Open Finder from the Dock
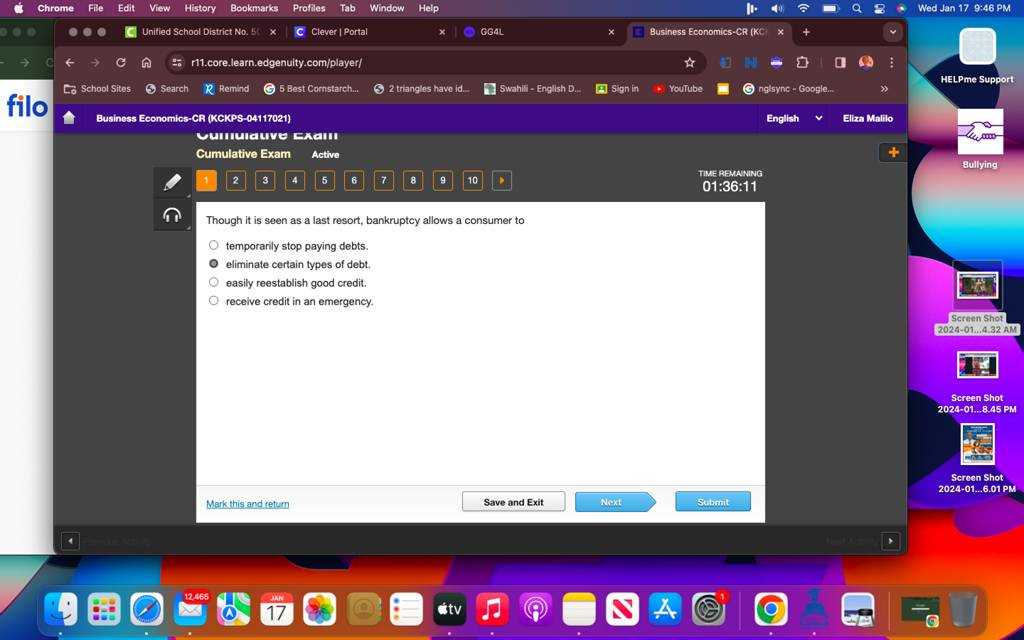The image size is (1024, 640). point(61,610)
